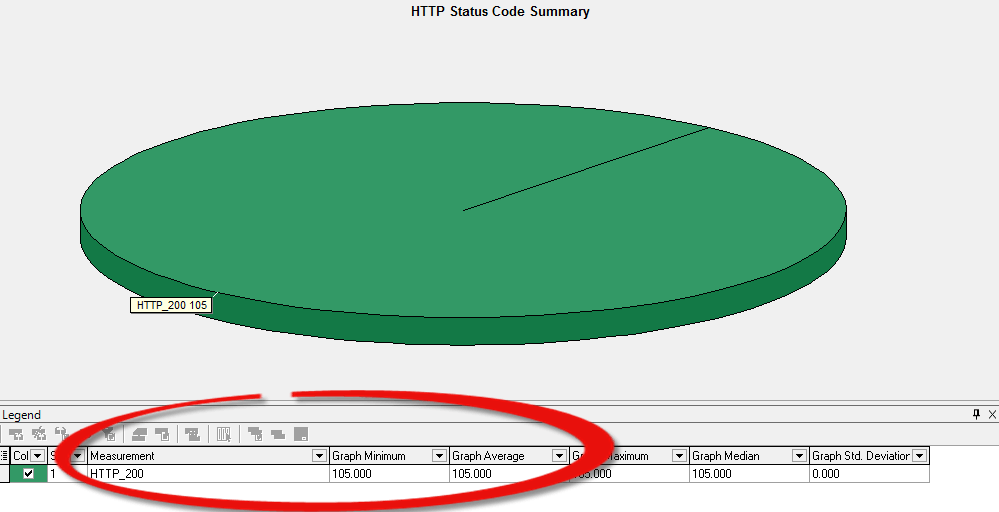Uncheck the HTTP_200 measurement checkbox
The height and width of the screenshot is (512, 999).
tap(28, 474)
